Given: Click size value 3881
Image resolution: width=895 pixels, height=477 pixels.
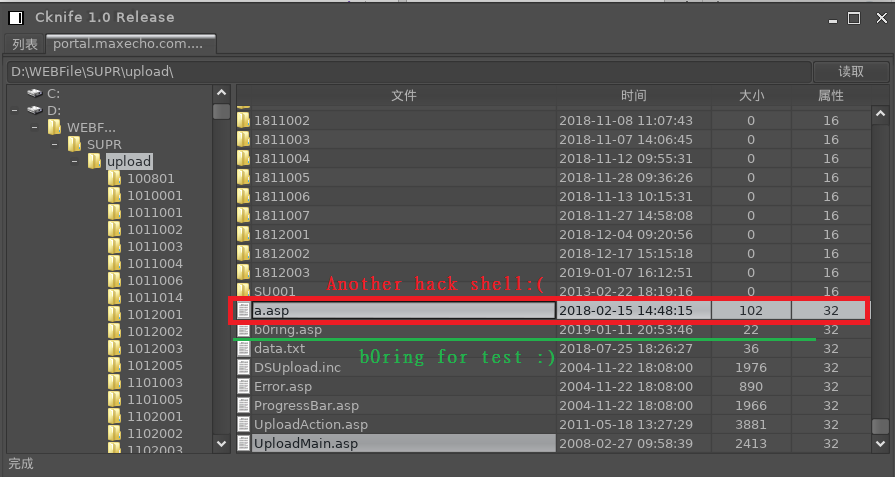Looking at the screenshot, I should pos(751,425).
